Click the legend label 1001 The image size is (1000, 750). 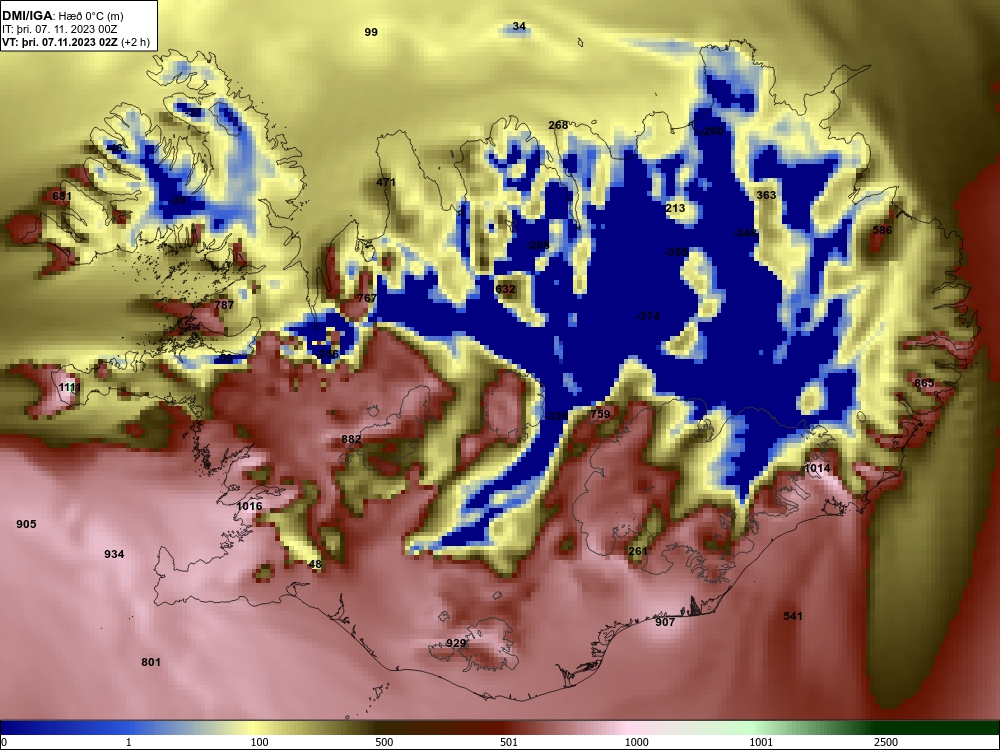pyautogui.click(x=761, y=742)
